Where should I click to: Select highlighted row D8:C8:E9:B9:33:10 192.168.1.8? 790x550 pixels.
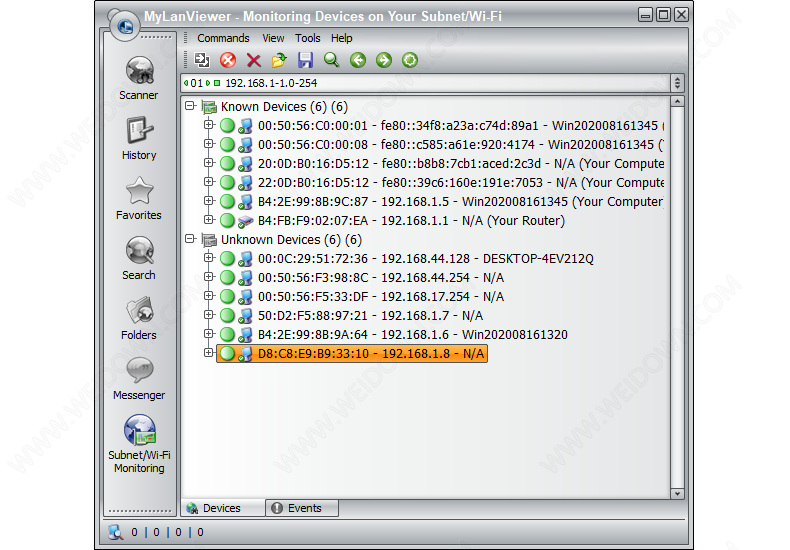coord(352,354)
